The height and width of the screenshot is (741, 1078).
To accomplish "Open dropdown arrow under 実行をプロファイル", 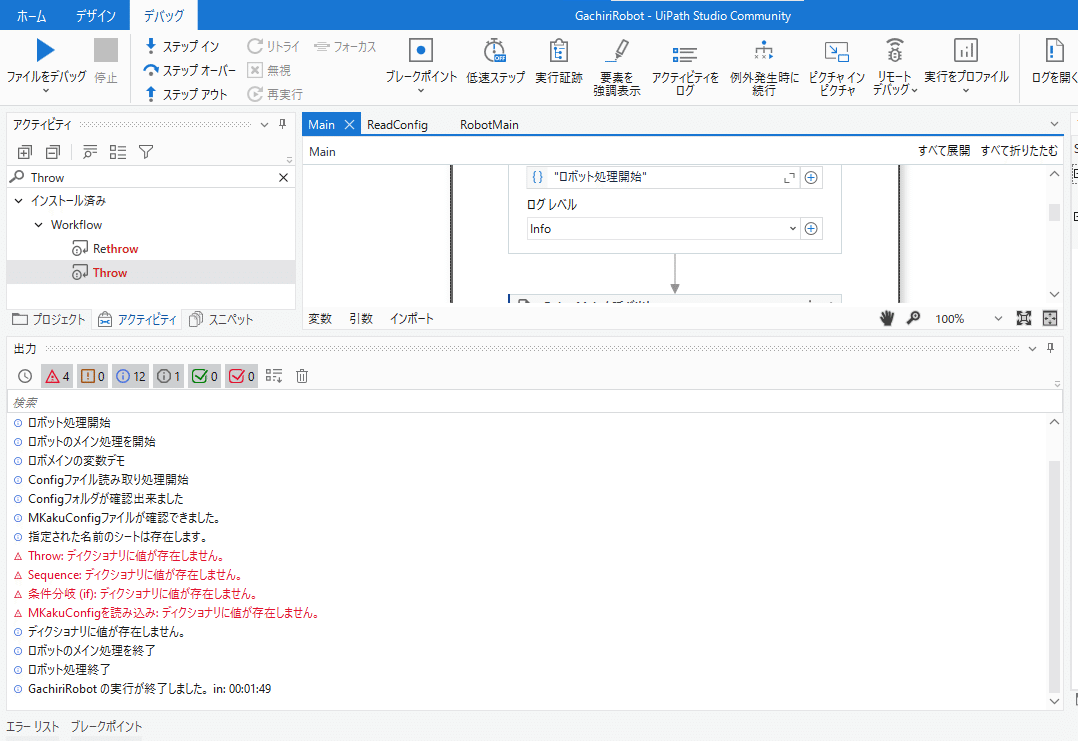I will pos(966,91).
